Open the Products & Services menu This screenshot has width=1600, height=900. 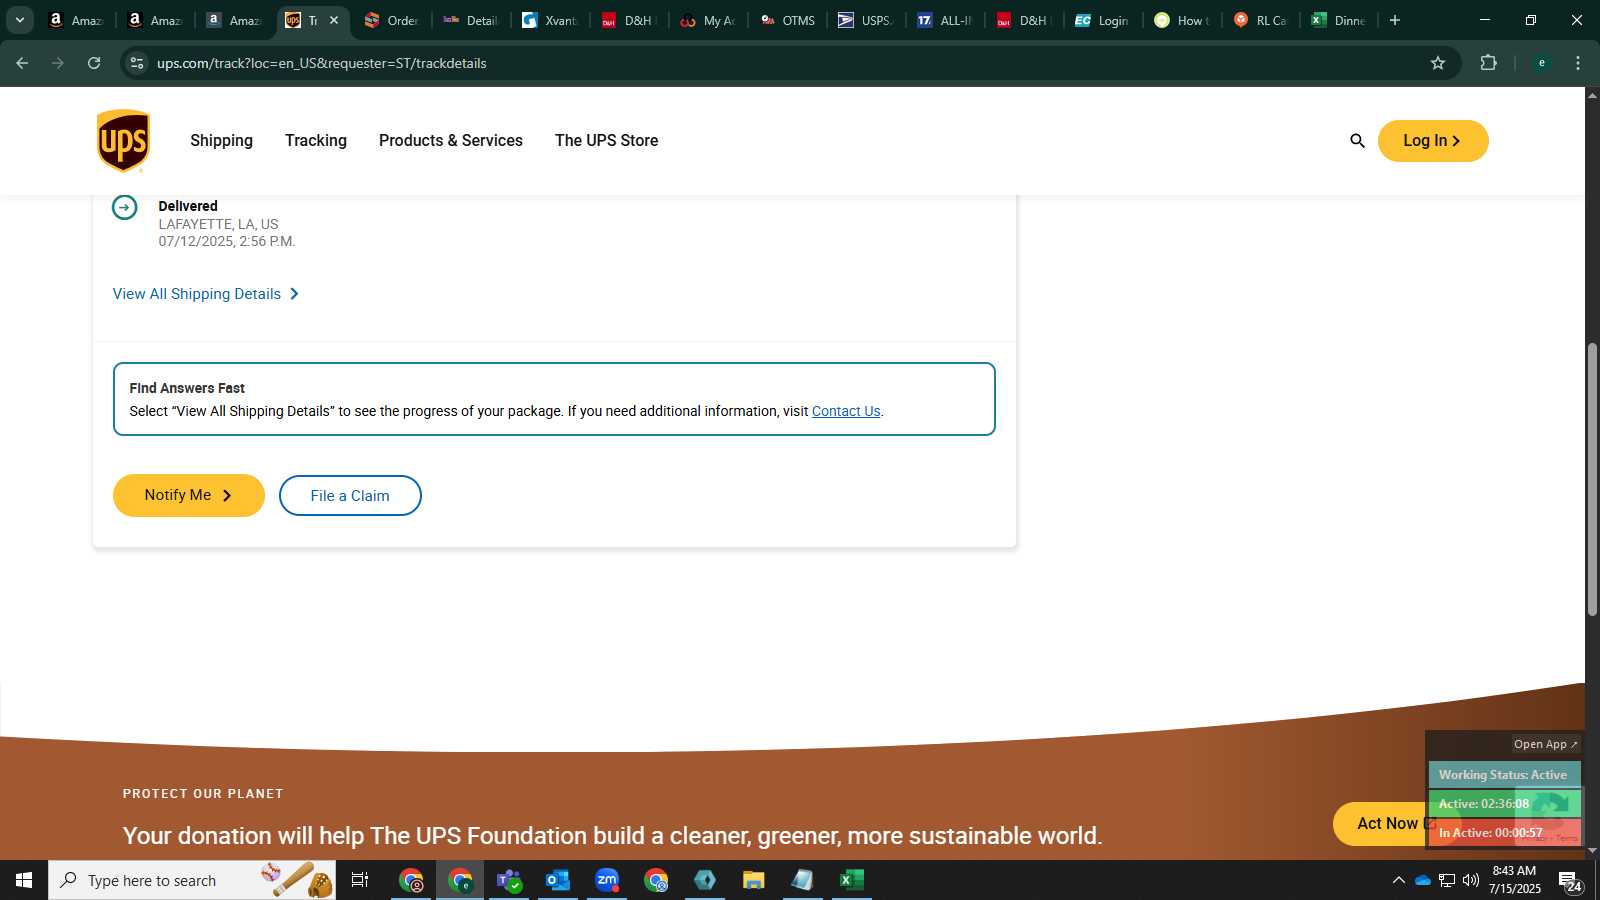[451, 141]
